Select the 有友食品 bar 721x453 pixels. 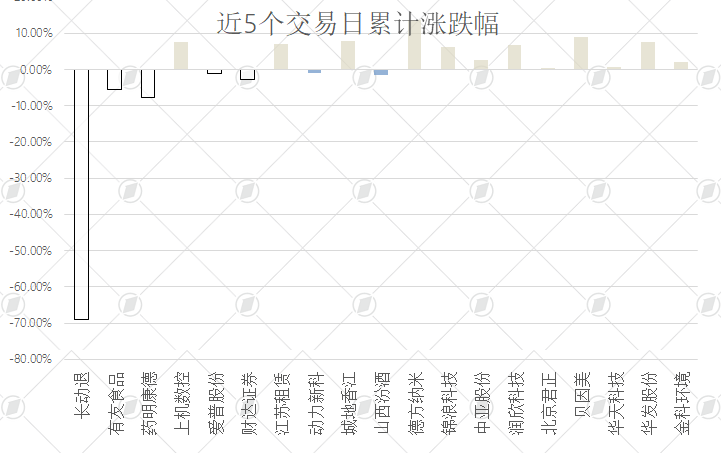tap(114, 80)
